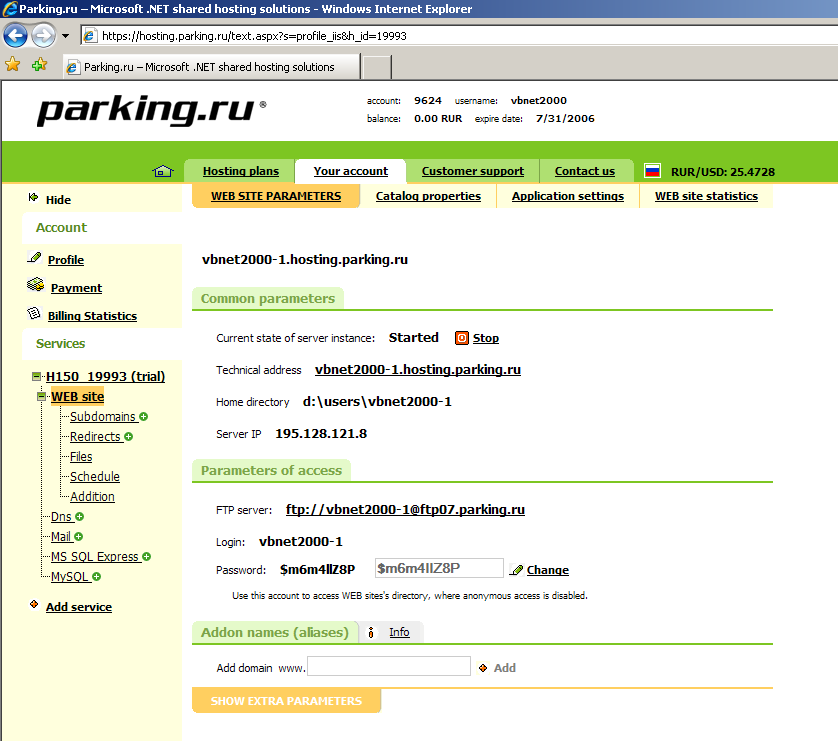Screen dimensions: 838x741
Task: Open the technical address vbnet2000-1.hosting.parking.ru link
Action: pos(417,370)
